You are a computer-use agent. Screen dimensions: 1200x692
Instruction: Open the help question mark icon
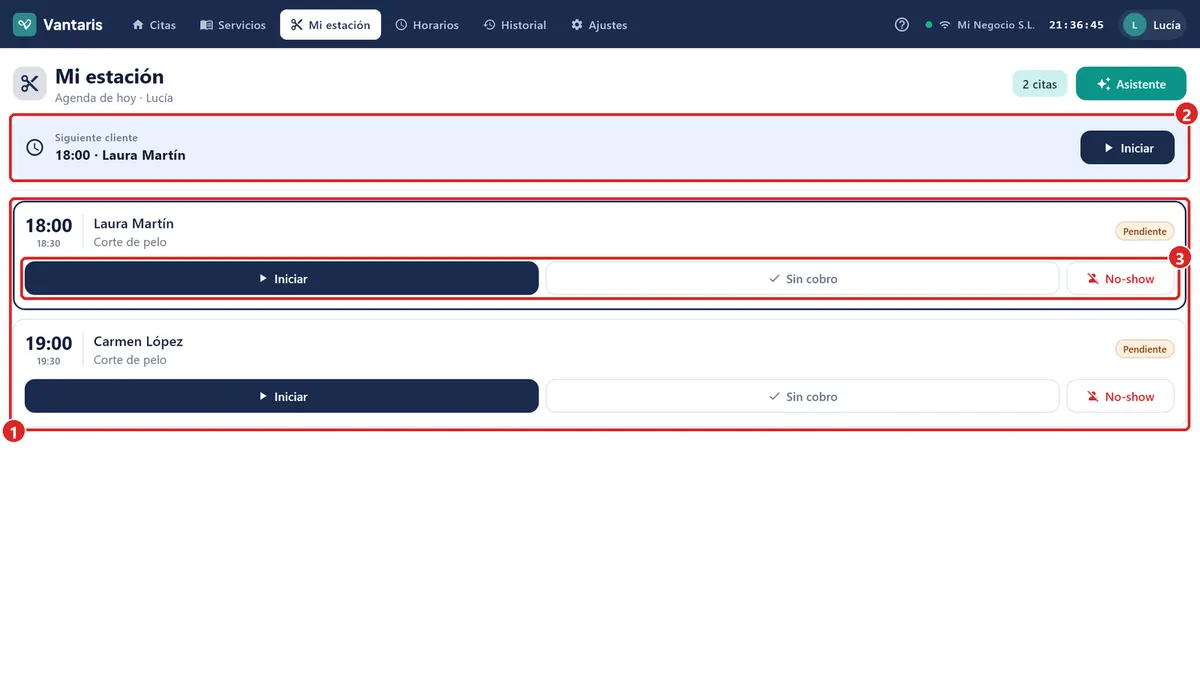(x=902, y=25)
